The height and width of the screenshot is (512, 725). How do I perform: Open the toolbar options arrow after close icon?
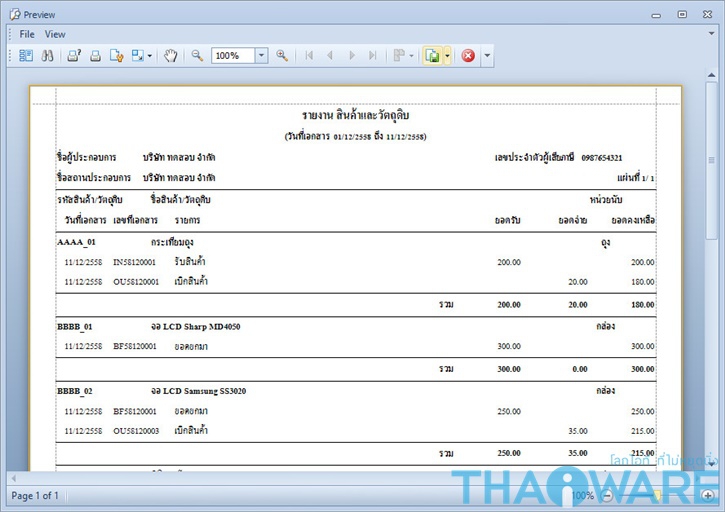pyautogui.click(x=487, y=56)
